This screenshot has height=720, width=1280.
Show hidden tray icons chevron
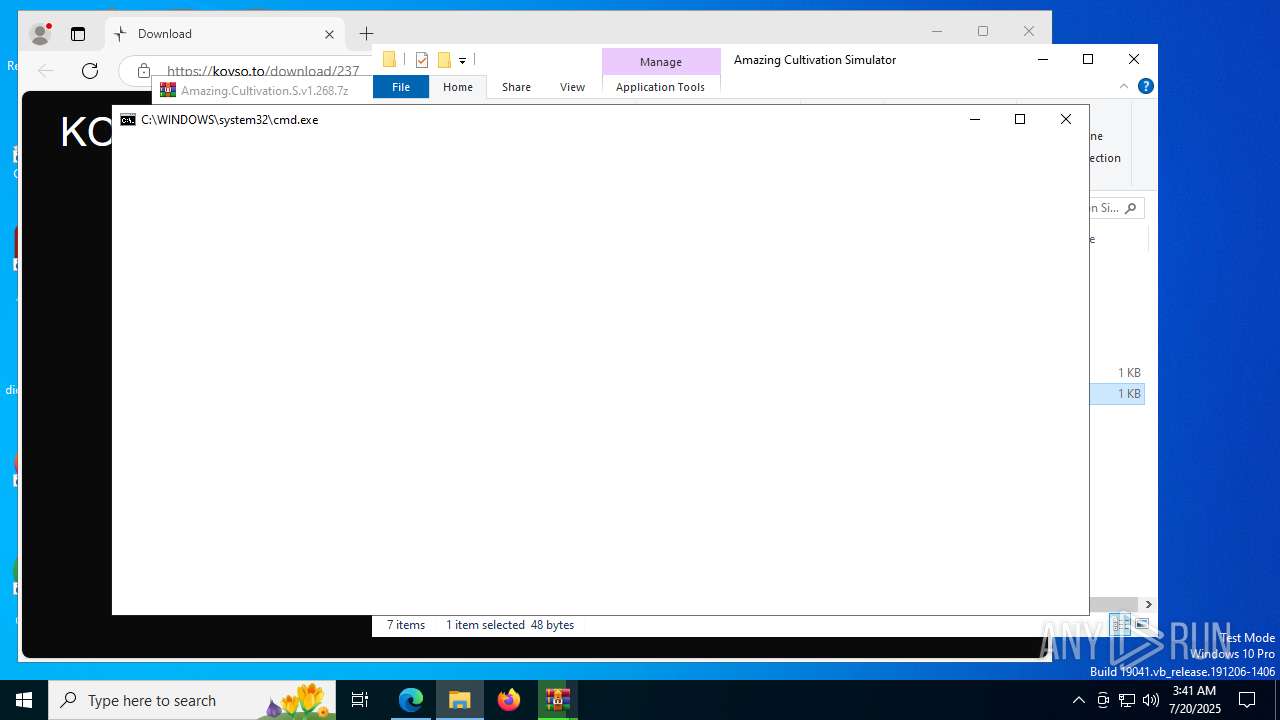tap(1078, 700)
